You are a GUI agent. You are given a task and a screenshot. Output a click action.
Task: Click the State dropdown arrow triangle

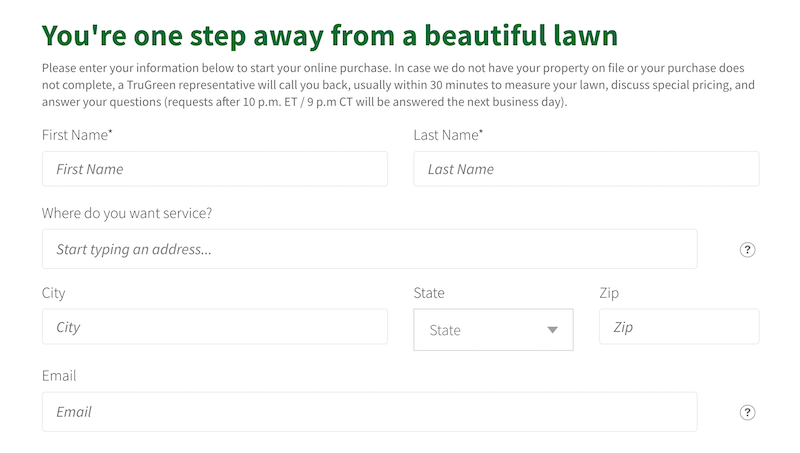coord(552,330)
